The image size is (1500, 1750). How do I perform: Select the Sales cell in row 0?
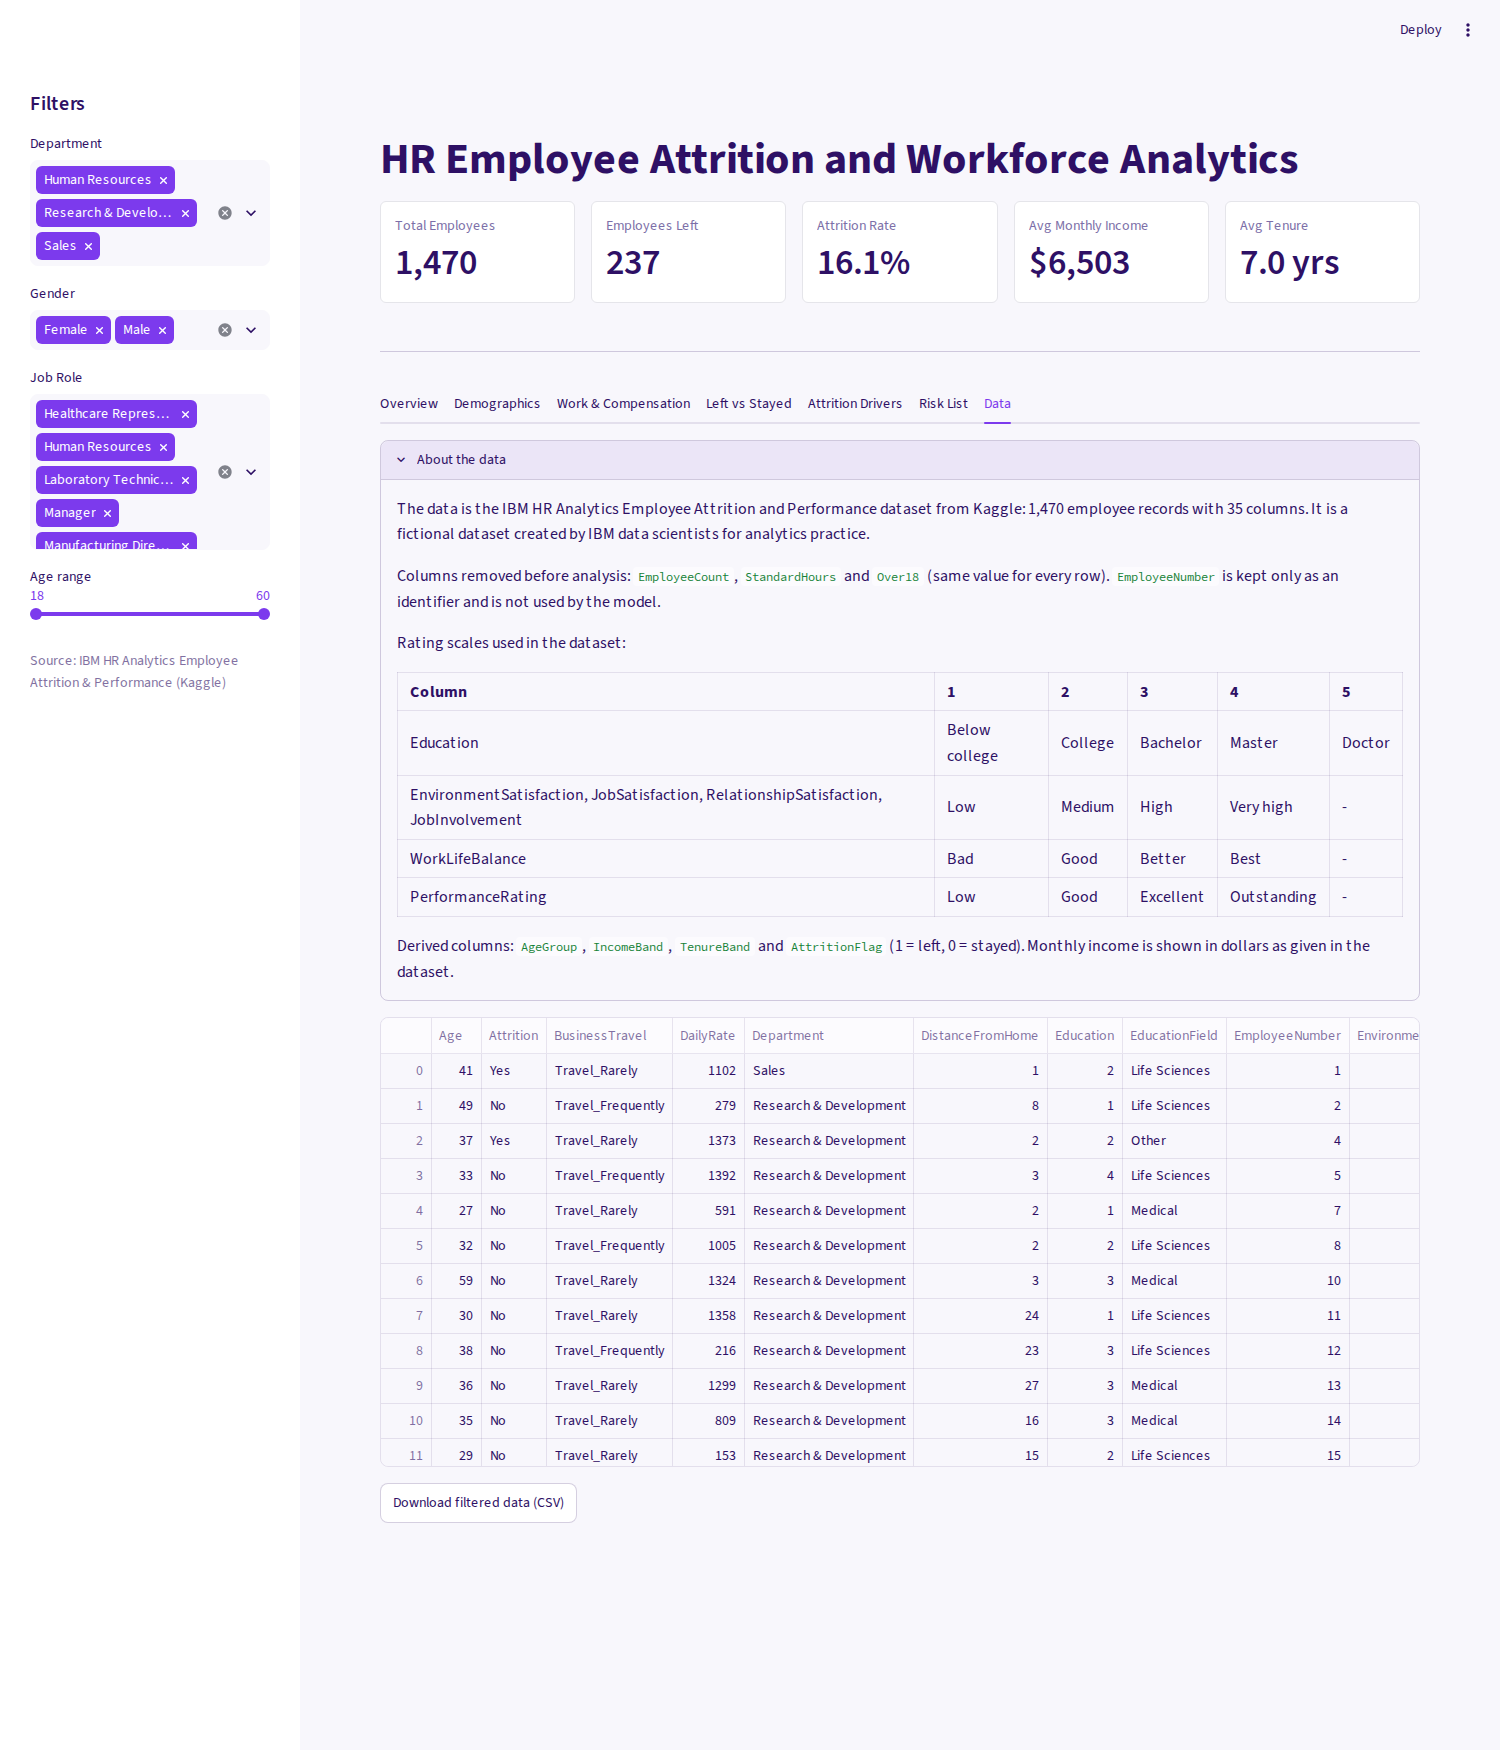829,1071
